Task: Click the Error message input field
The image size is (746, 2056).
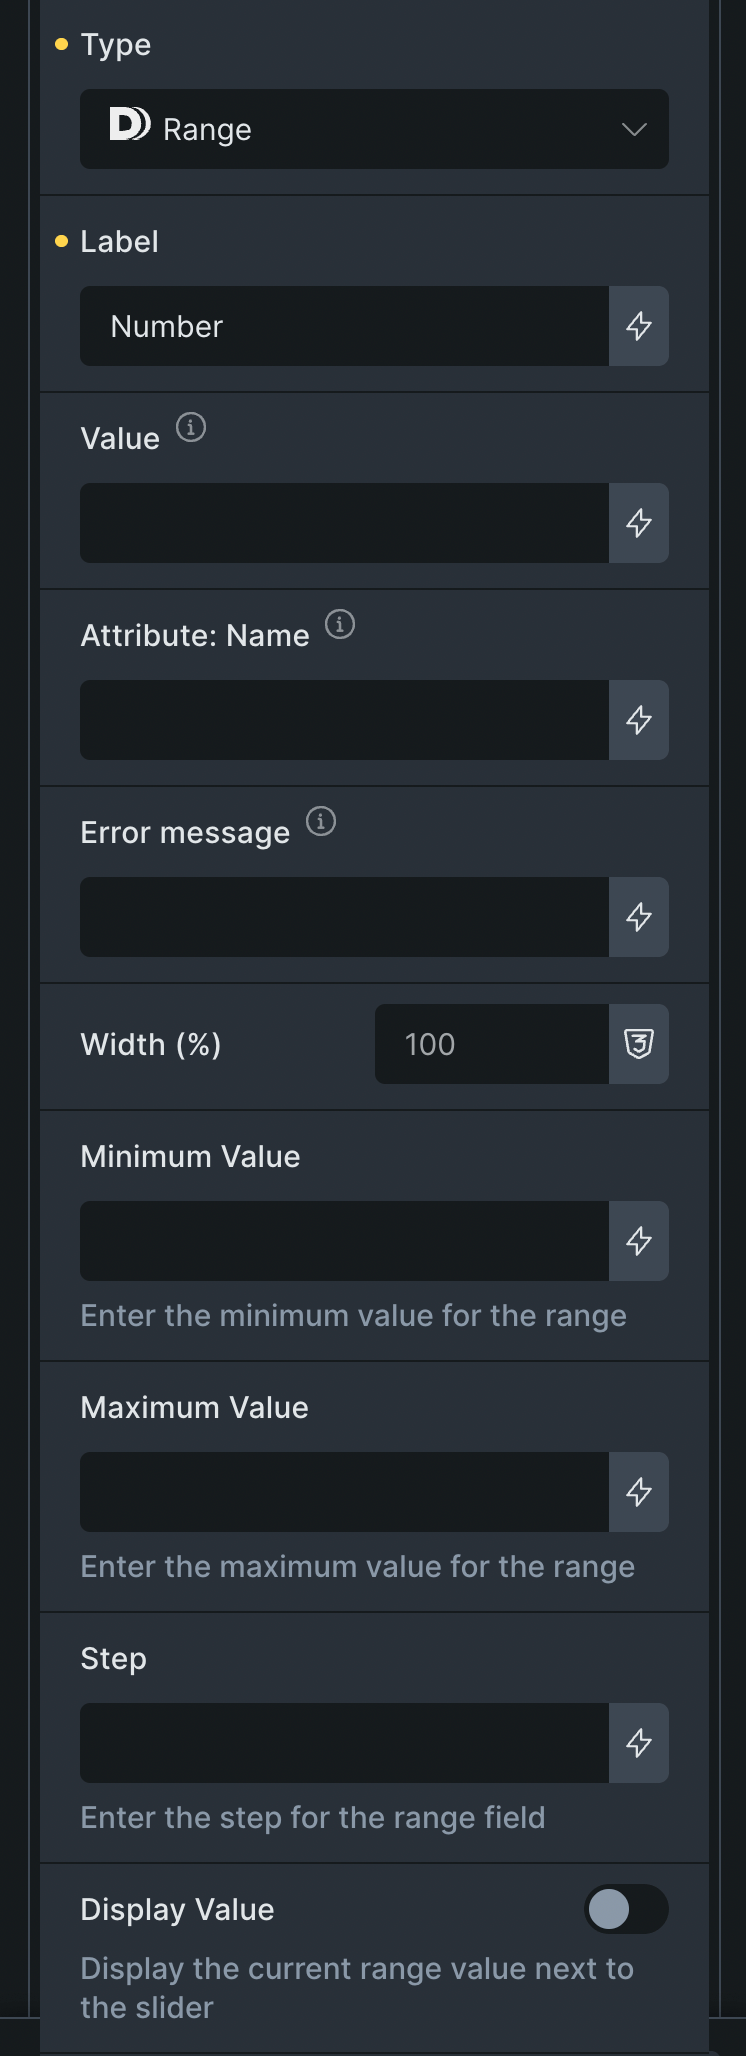Action: (344, 917)
